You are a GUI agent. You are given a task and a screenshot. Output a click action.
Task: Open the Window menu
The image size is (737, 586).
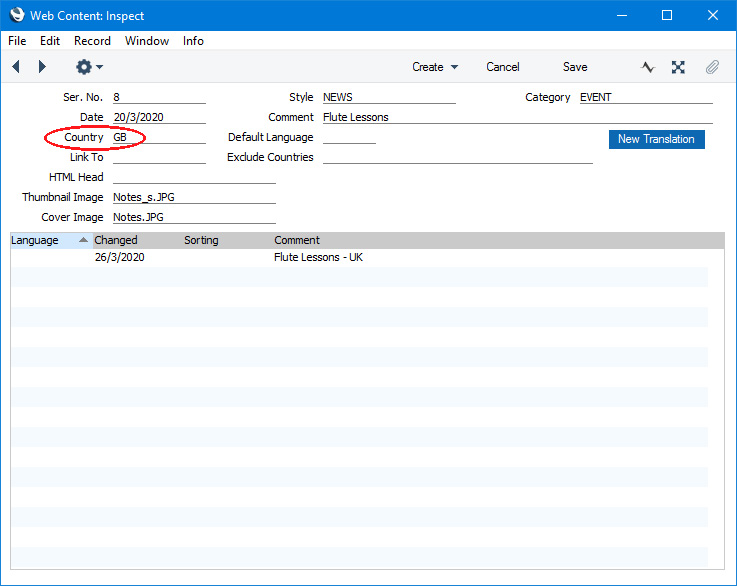tap(147, 41)
